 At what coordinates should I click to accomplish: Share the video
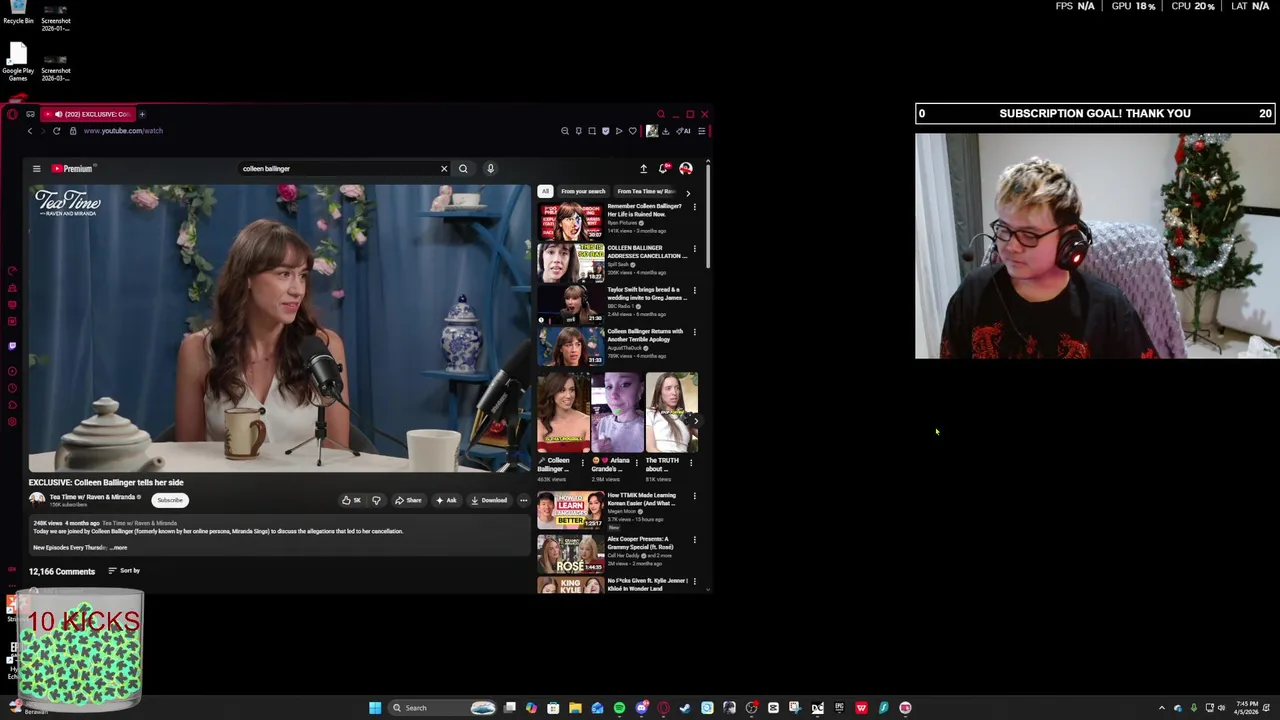408,500
